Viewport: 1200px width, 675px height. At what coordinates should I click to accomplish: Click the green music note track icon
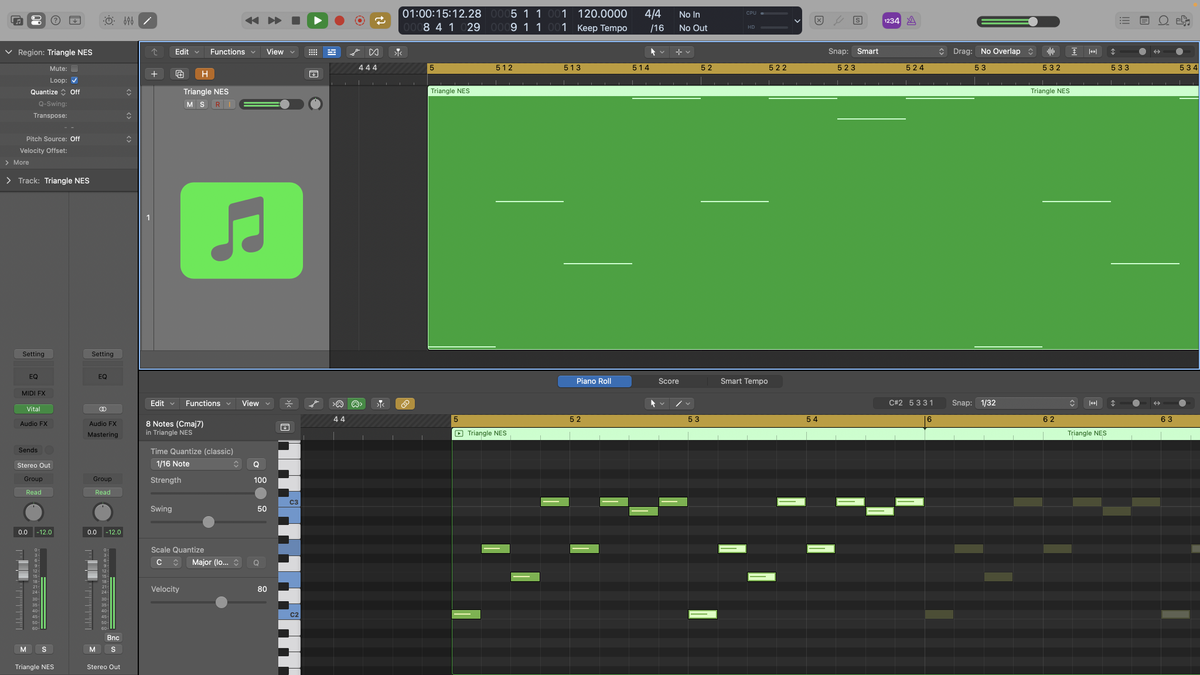[241, 230]
